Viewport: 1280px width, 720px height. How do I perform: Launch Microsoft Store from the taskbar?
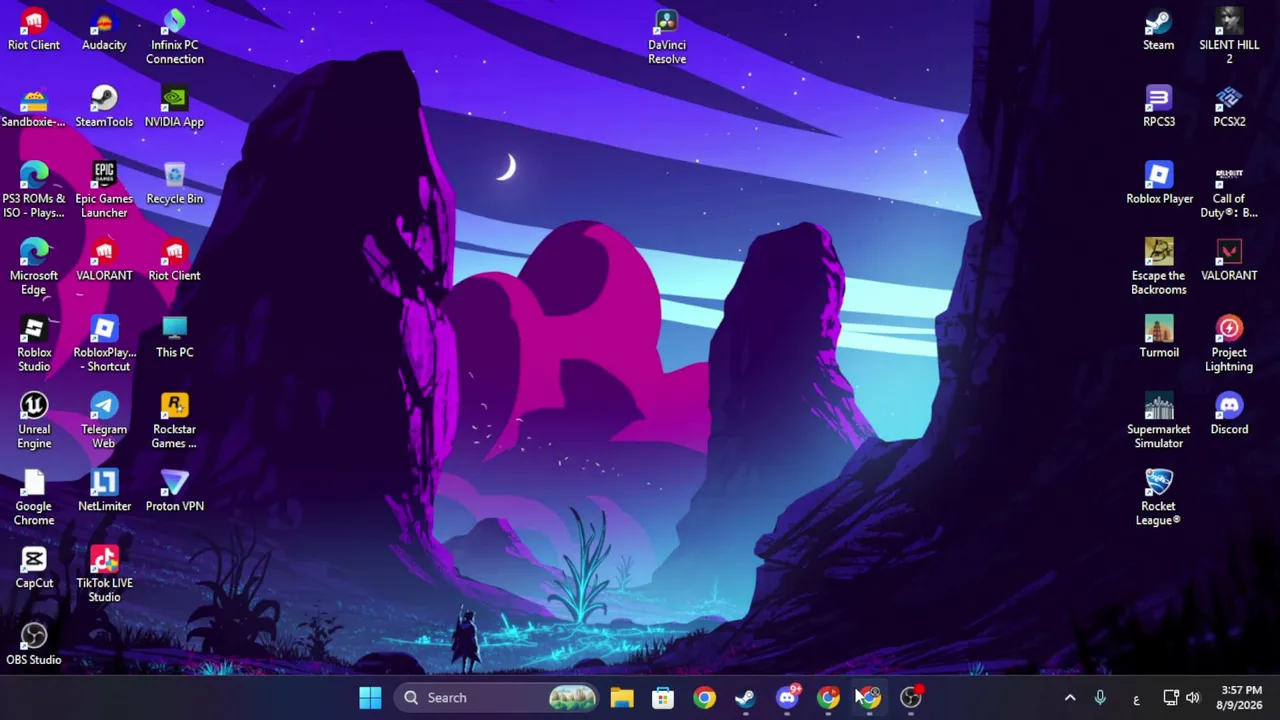tap(663, 697)
